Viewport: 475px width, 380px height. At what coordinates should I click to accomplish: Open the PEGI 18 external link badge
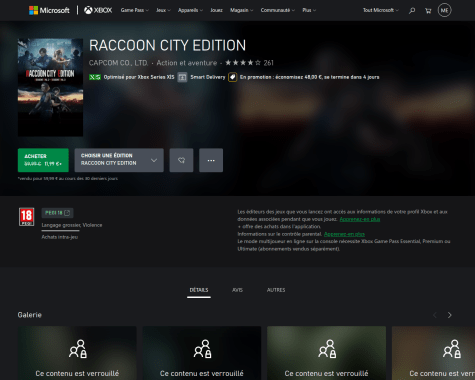pyautogui.click(x=57, y=213)
